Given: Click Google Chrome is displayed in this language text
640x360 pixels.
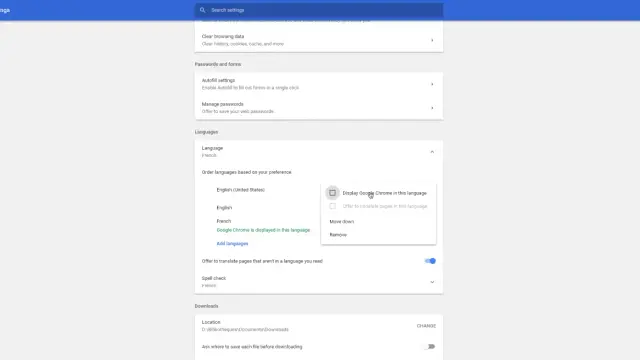Looking at the screenshot, I should pos(263,230).
